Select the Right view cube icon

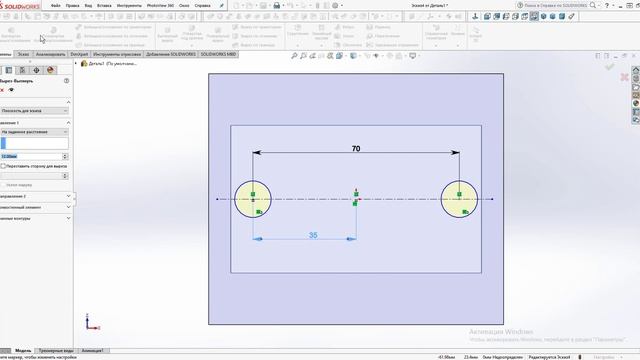click(x=516, y=16)
